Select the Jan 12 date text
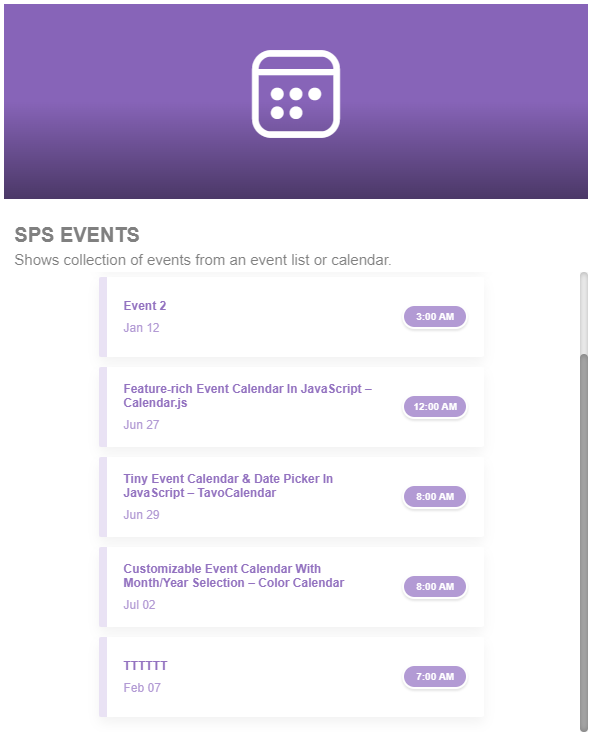This screenshot has height=740, width=595. tap(141, 328)
